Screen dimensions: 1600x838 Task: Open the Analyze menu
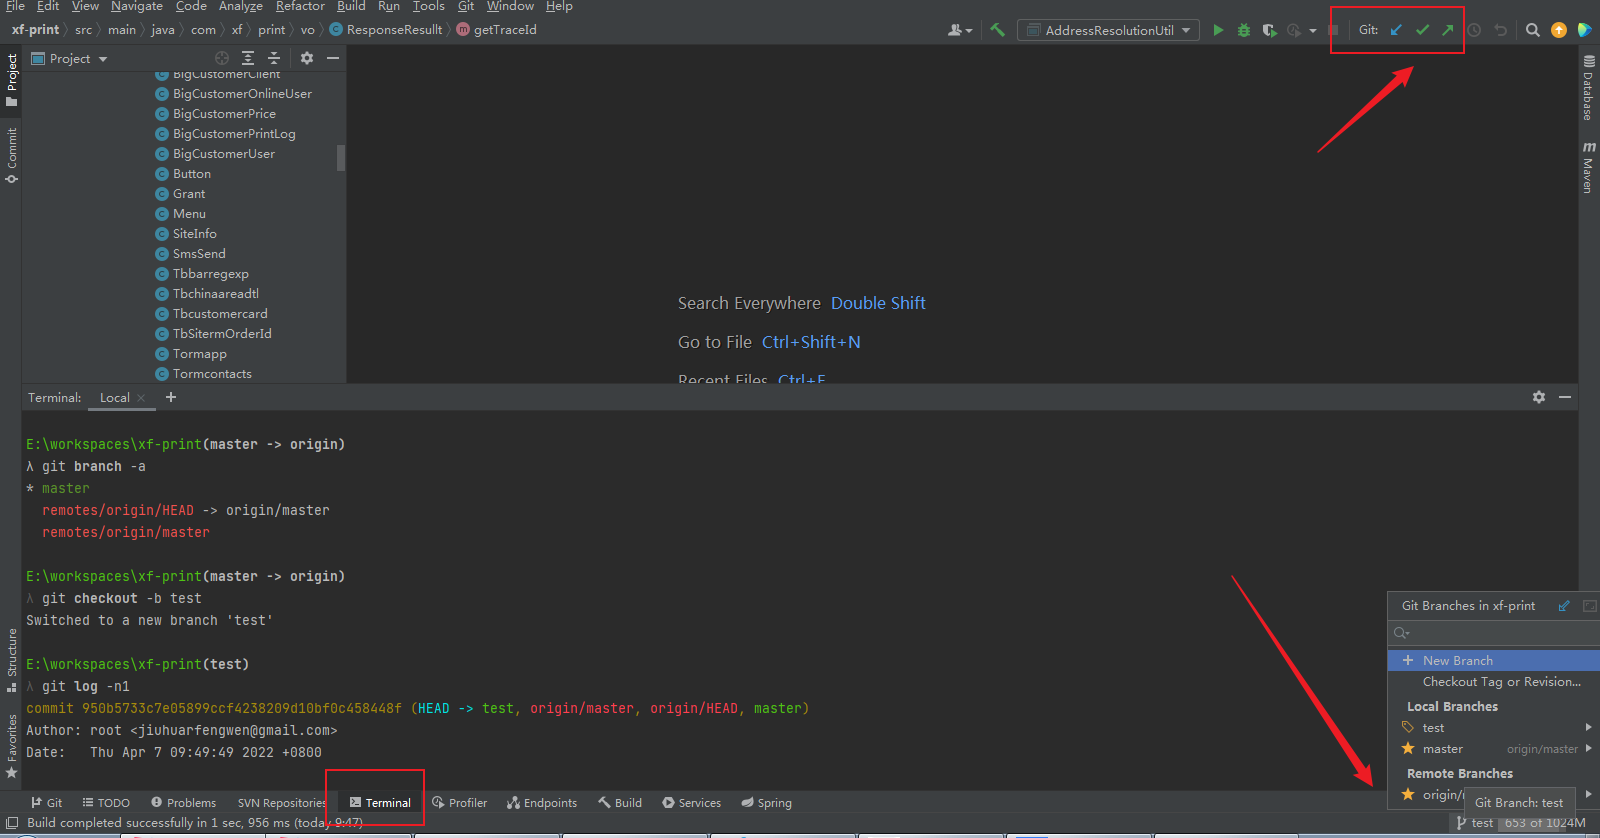(x=241, y=6)
